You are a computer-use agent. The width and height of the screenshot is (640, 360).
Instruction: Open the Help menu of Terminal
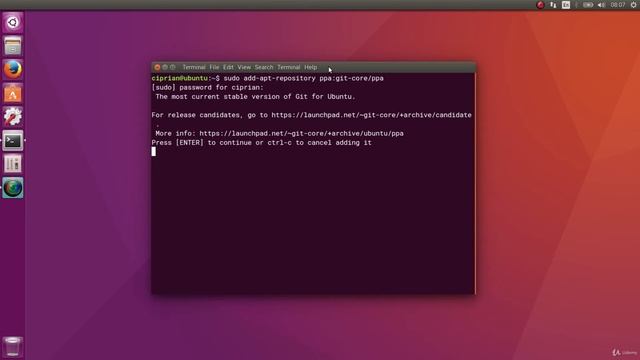click(x=311, y=67)
